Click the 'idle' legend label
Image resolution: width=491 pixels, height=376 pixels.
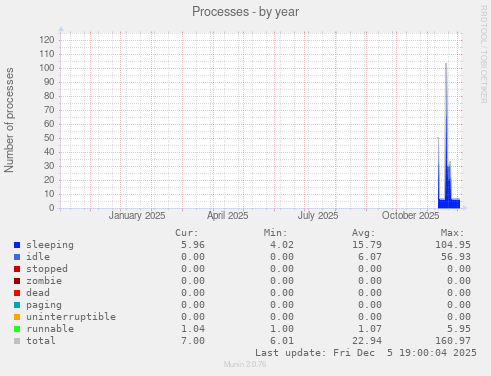point(38,257)
